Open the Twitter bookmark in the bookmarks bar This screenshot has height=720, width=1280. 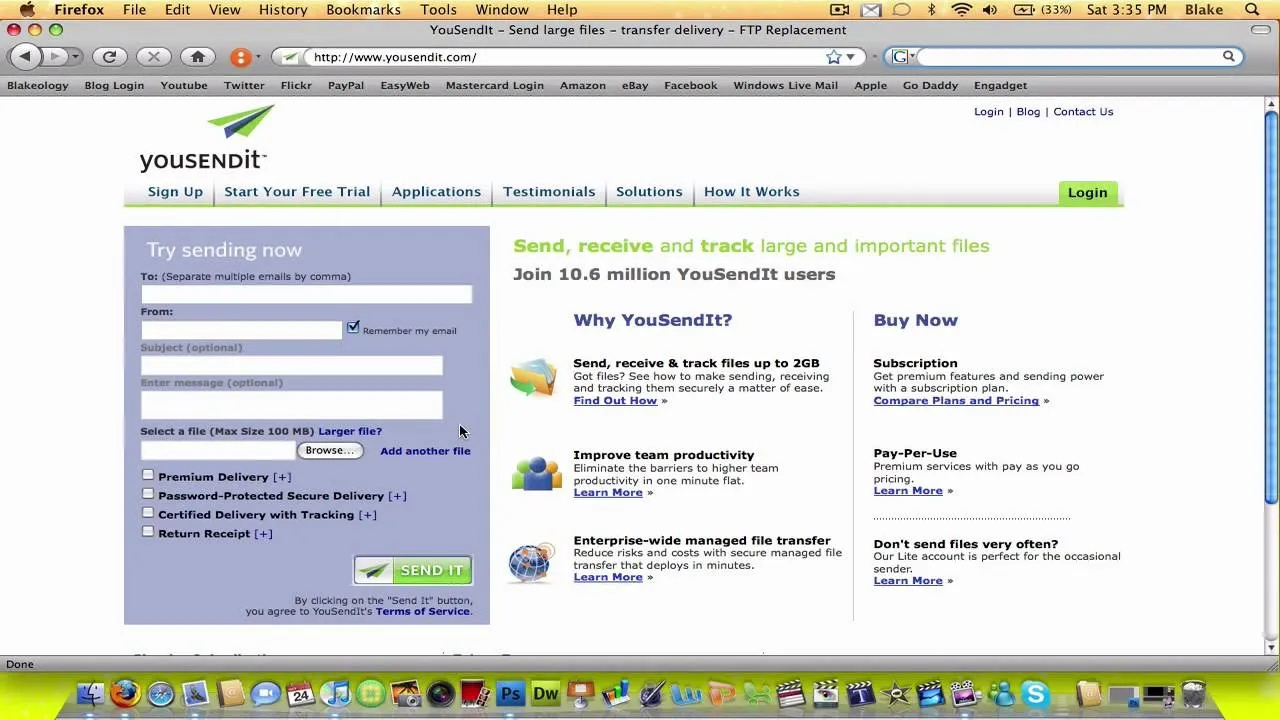click(x=244, y=86)
